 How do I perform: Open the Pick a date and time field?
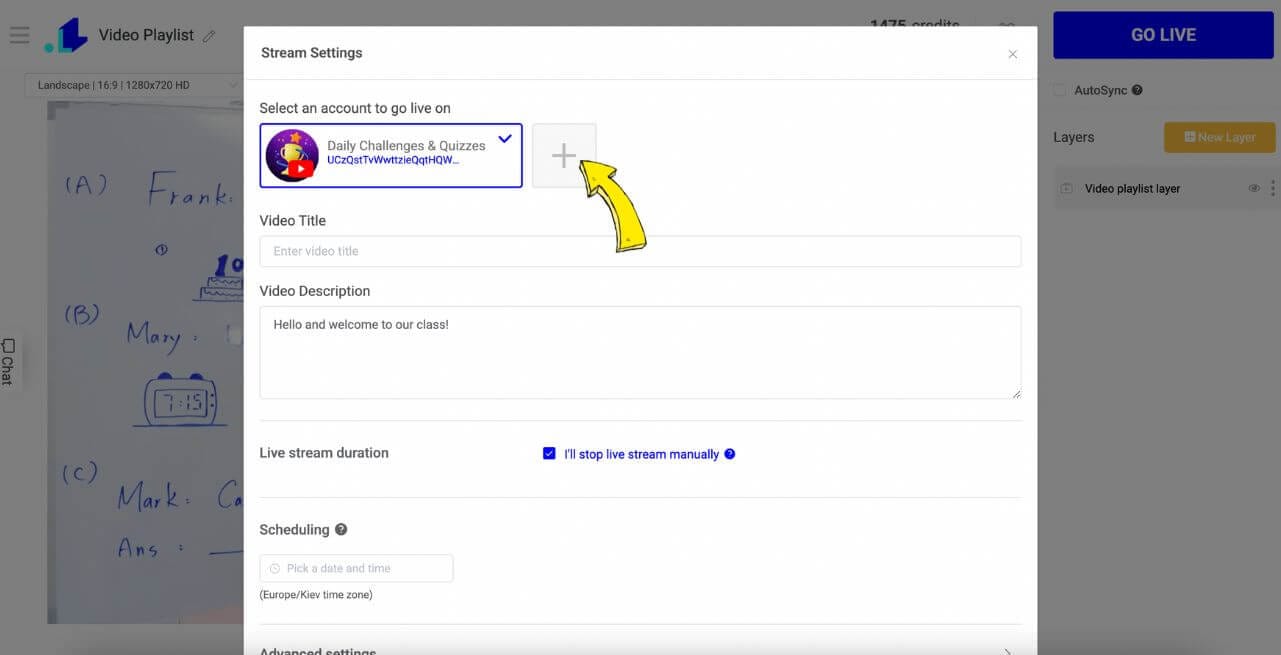pos(356,568)
